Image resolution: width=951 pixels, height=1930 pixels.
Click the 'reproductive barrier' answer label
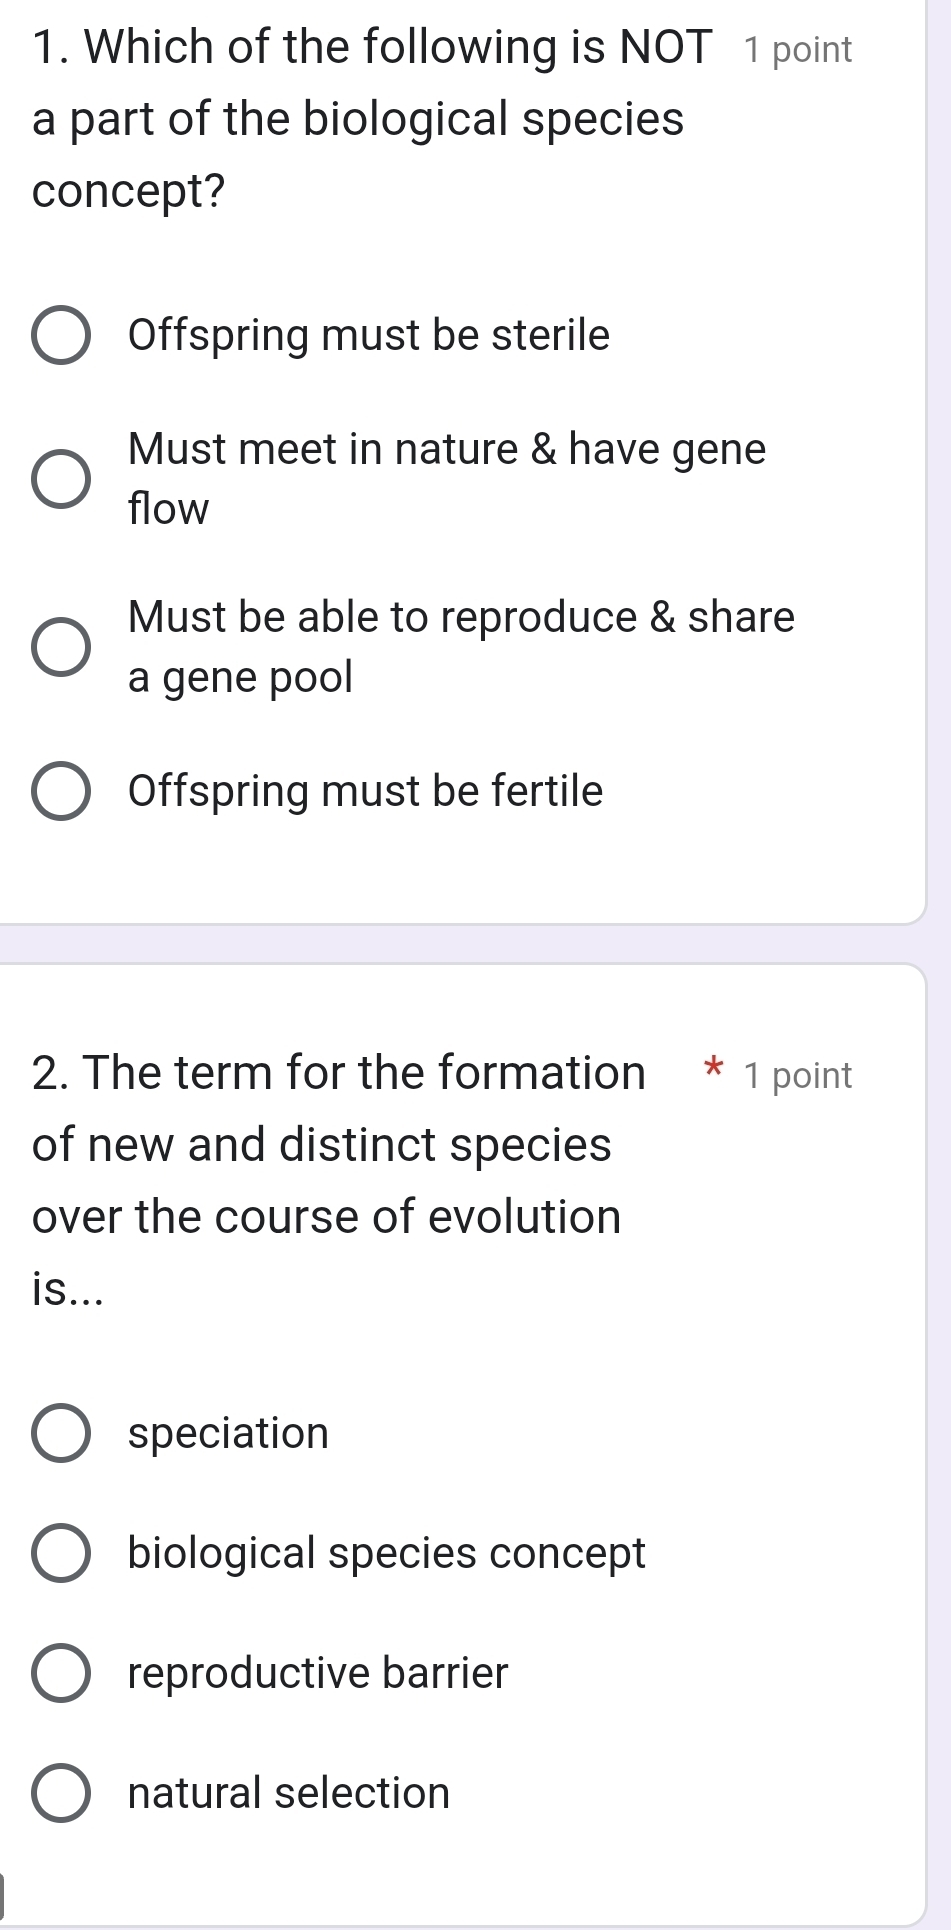point(318,1673)
